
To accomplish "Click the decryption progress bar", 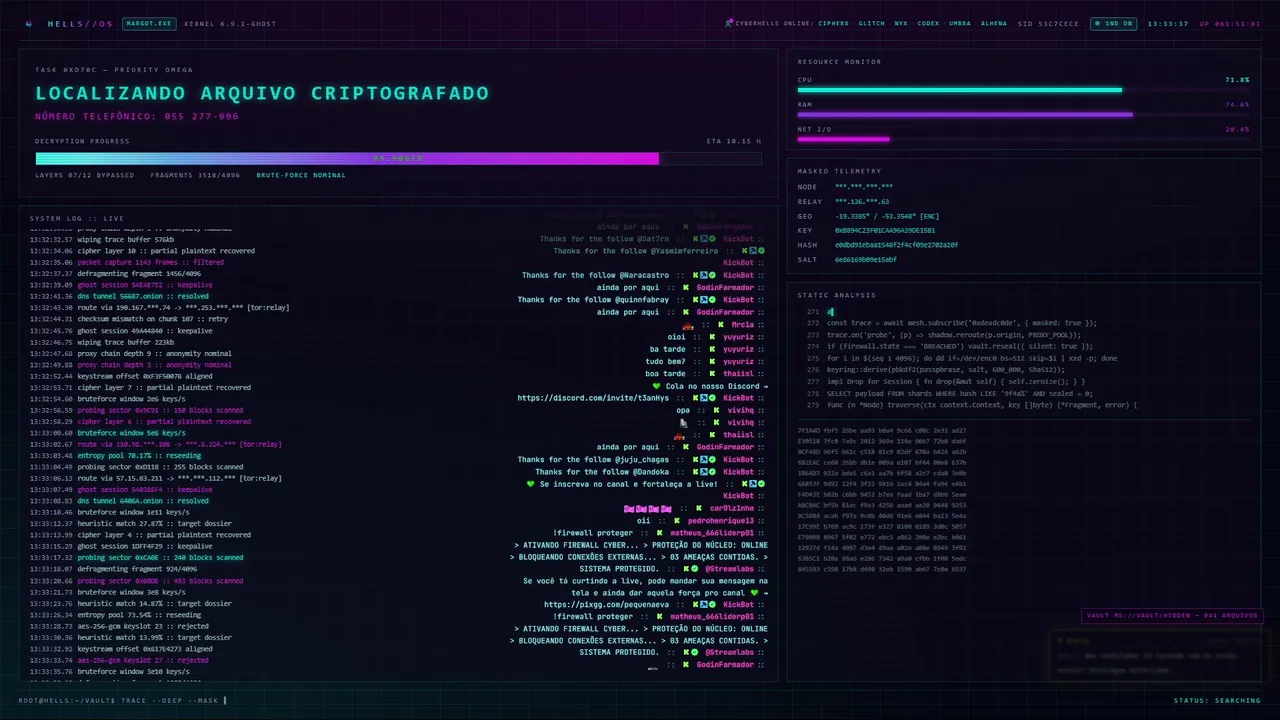I will click(398, 158).
